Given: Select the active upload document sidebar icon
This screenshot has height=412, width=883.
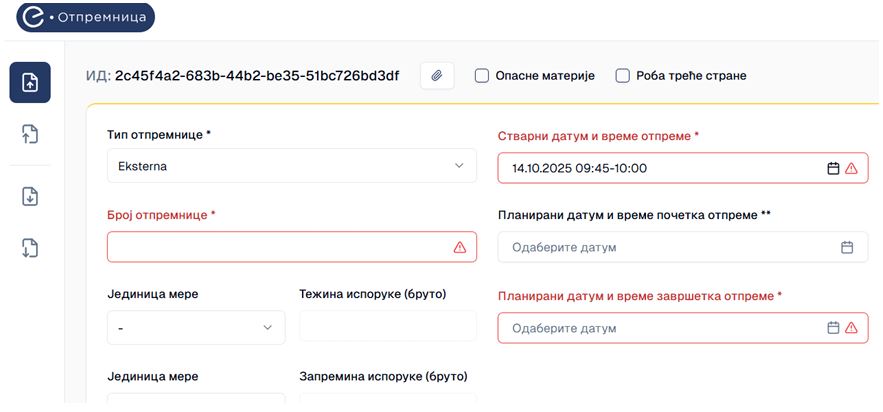Looking at the screenshot, I should [30, 83].
